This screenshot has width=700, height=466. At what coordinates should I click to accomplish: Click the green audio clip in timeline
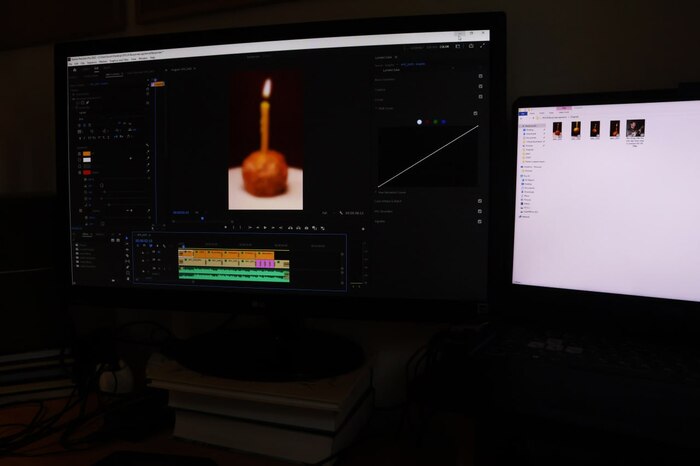[234, 274]
